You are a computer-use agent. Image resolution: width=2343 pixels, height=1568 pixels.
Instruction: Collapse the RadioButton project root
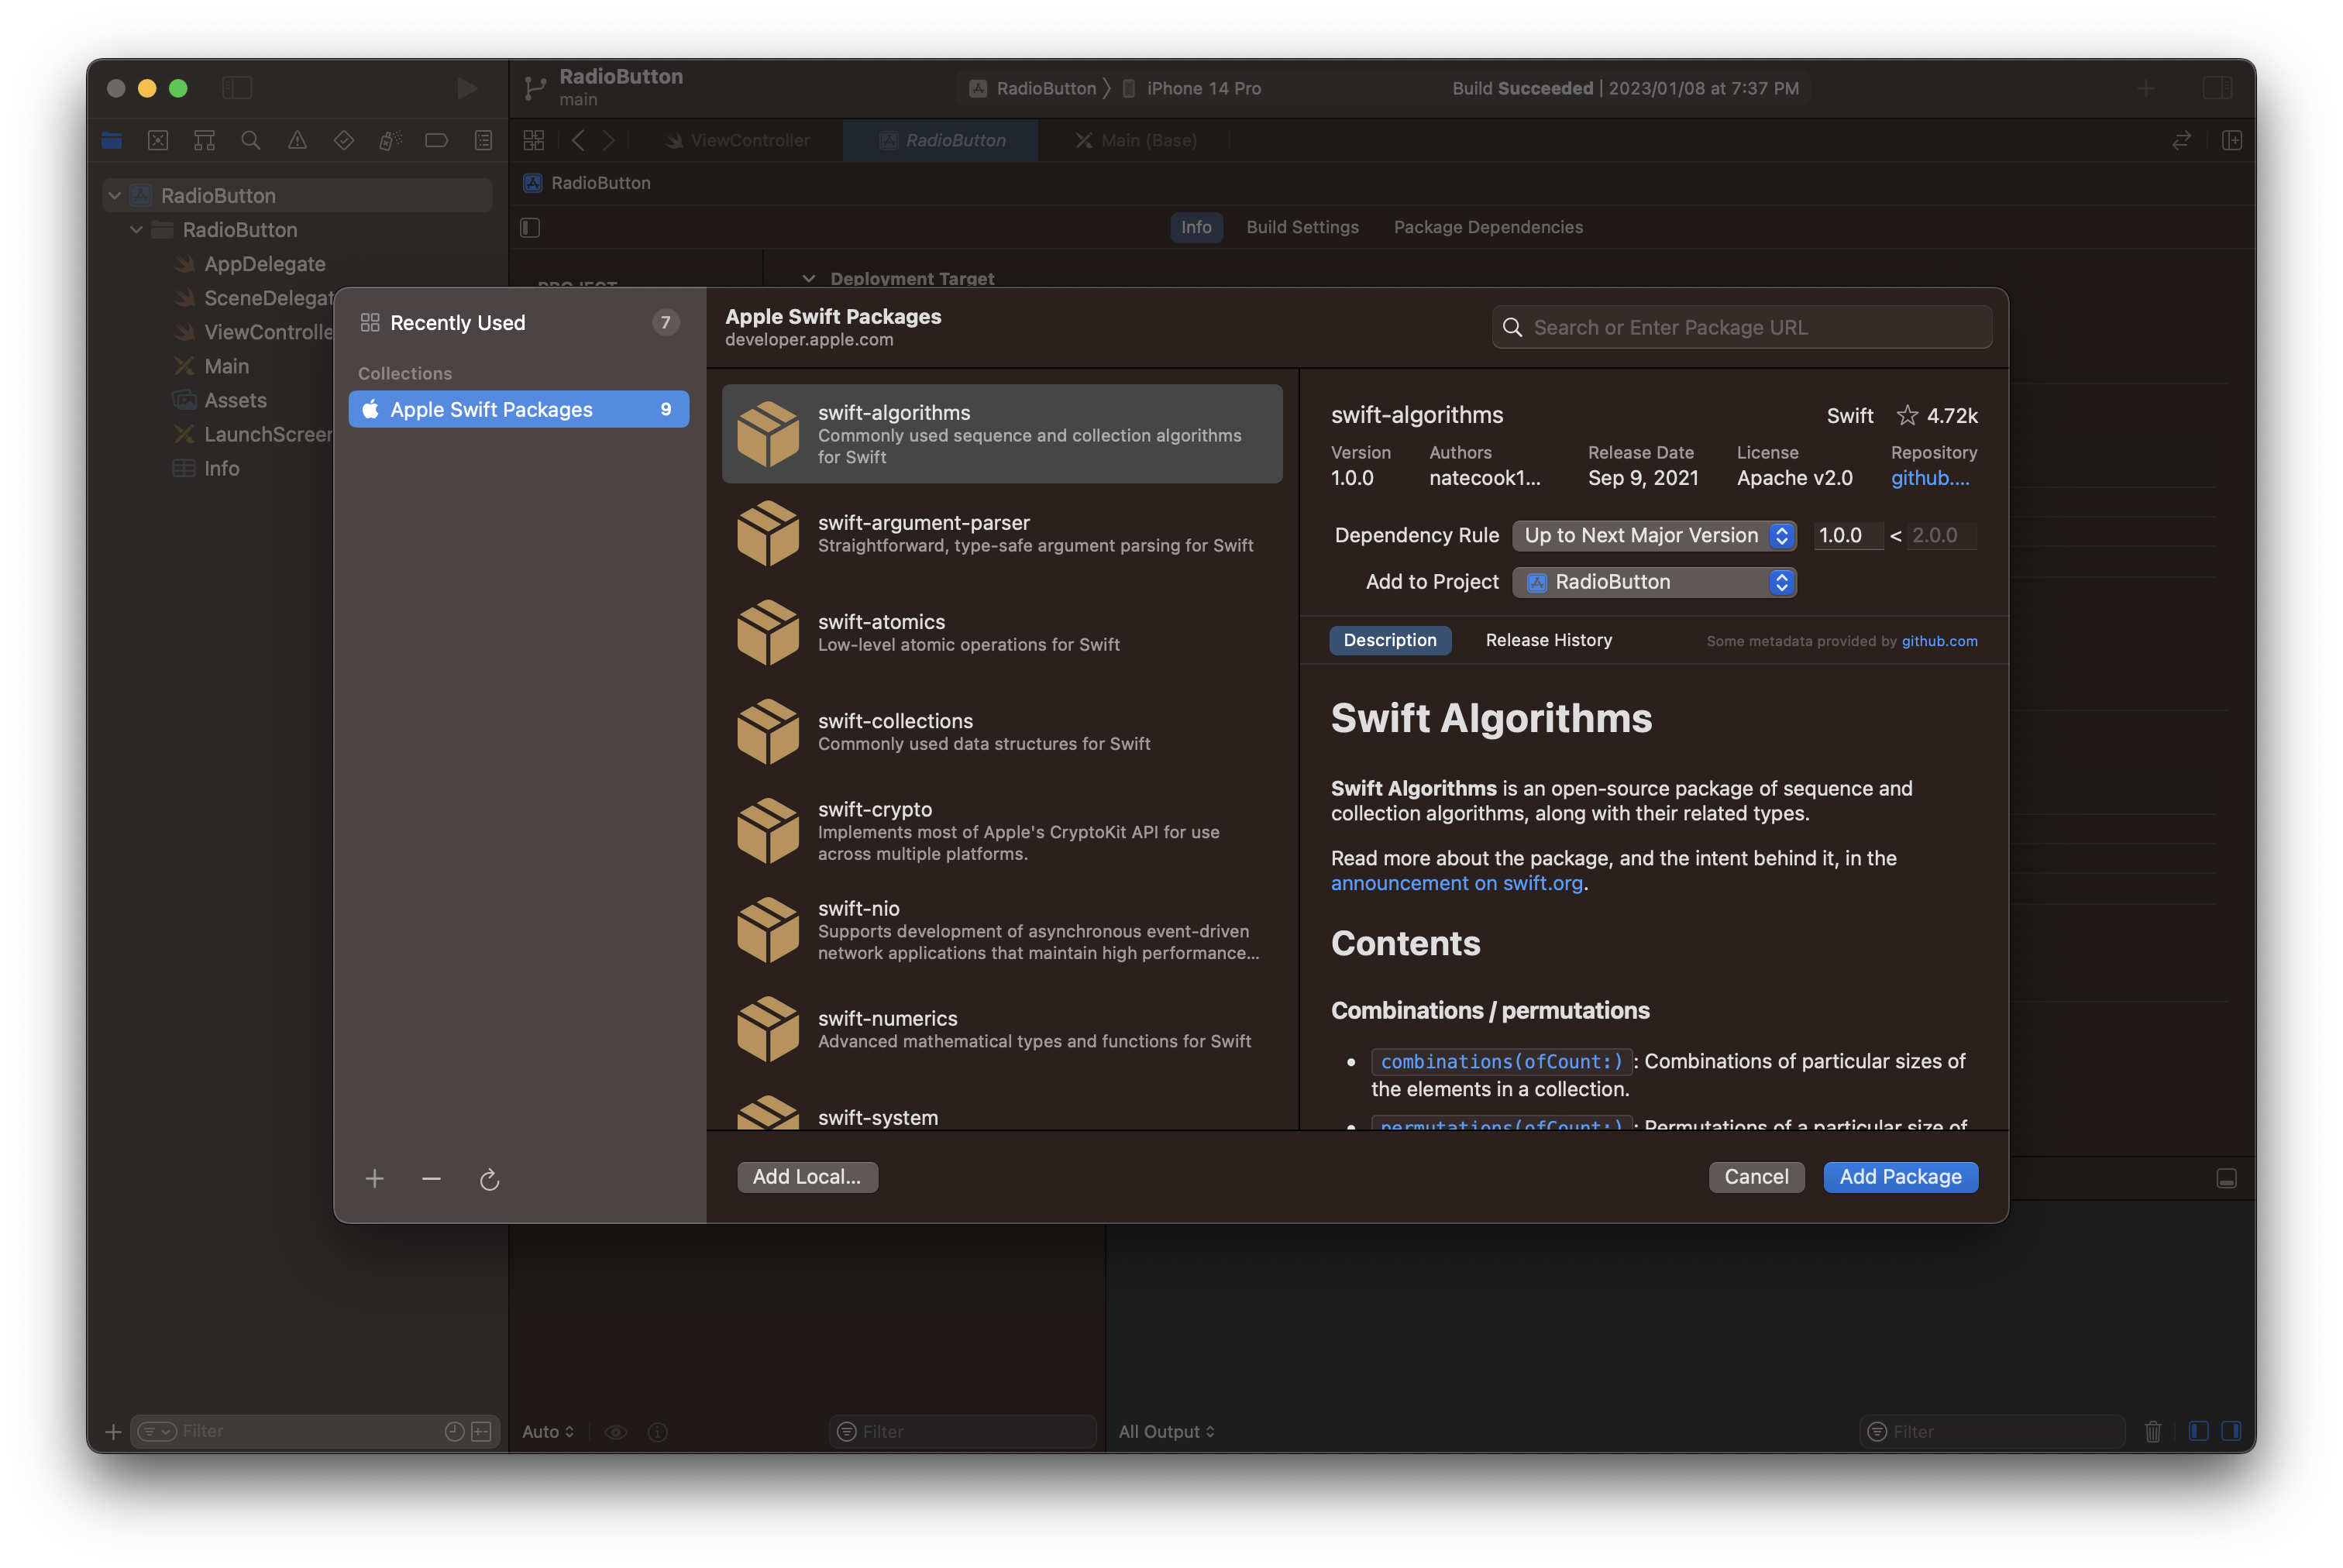point(115,196)
